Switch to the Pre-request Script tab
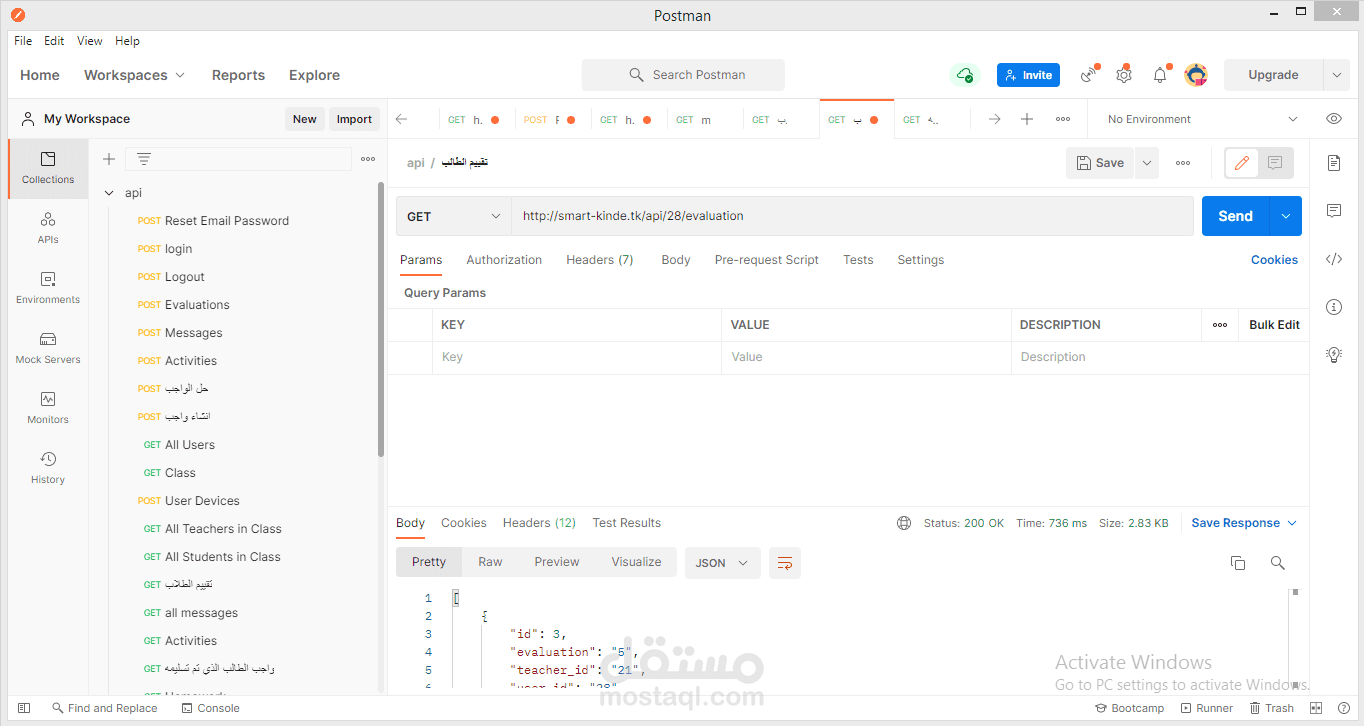The image size is (1364, 726). point(767,260)
